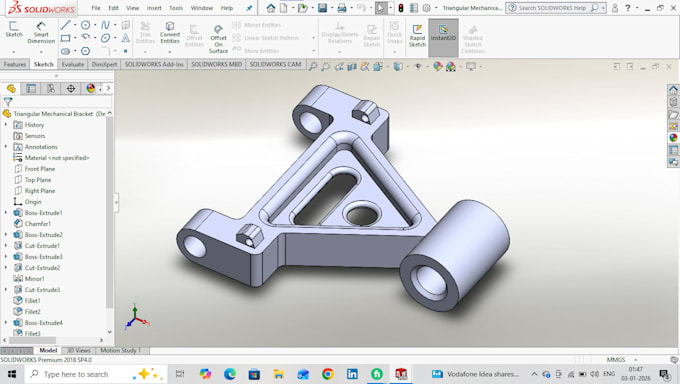
Task: Open the DimXpertManager crosshair tab
Action: tap(71, 89)
